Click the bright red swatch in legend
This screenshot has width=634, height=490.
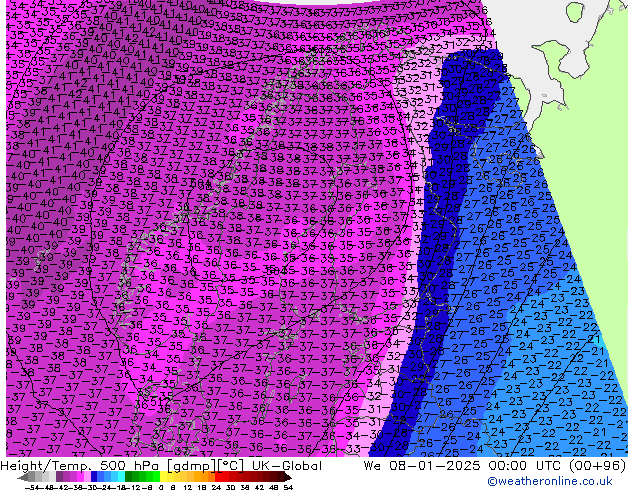[x=218, y=477]
